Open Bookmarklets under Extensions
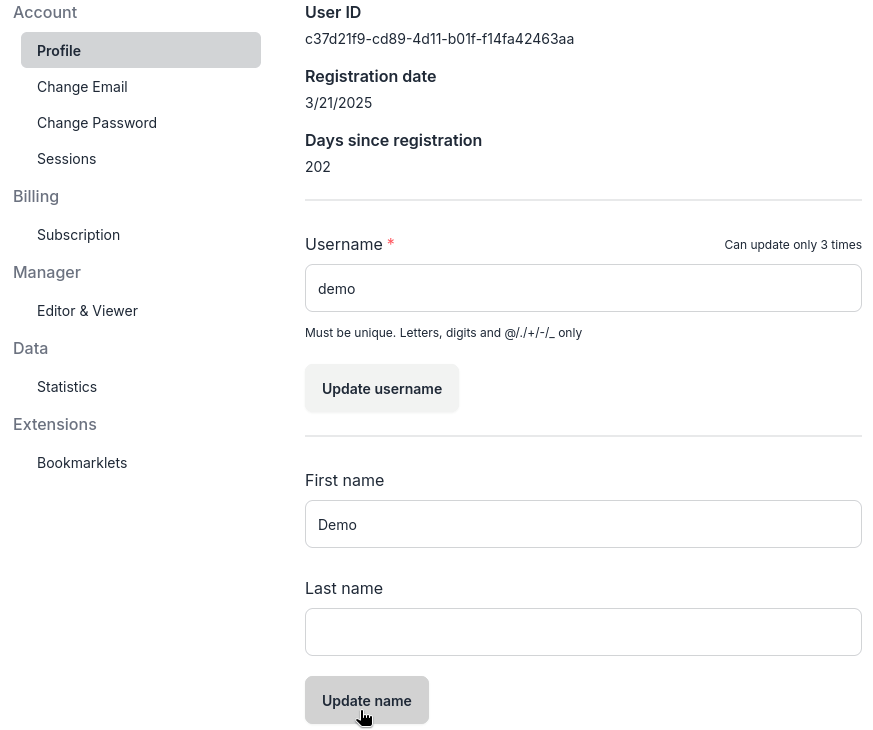The width and height of the screenshot is (873, 730). point(82,463)
